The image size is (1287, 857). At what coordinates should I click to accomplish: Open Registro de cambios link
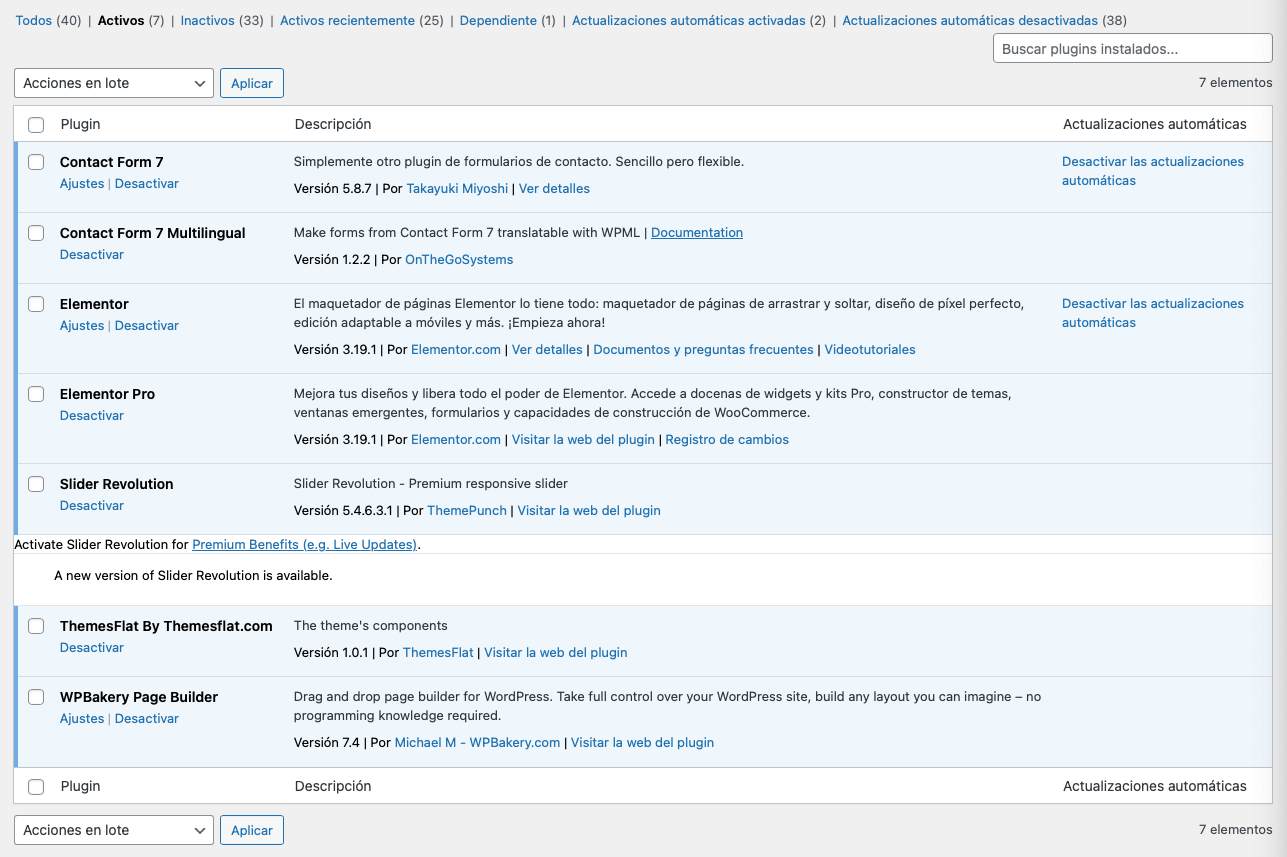tap(727, 440)
